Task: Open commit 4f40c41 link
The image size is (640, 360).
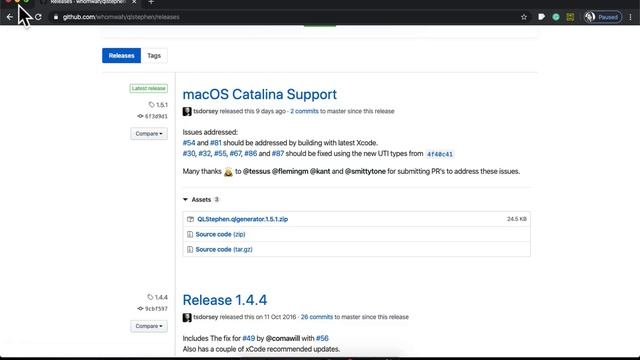Action: pos(440,154)
